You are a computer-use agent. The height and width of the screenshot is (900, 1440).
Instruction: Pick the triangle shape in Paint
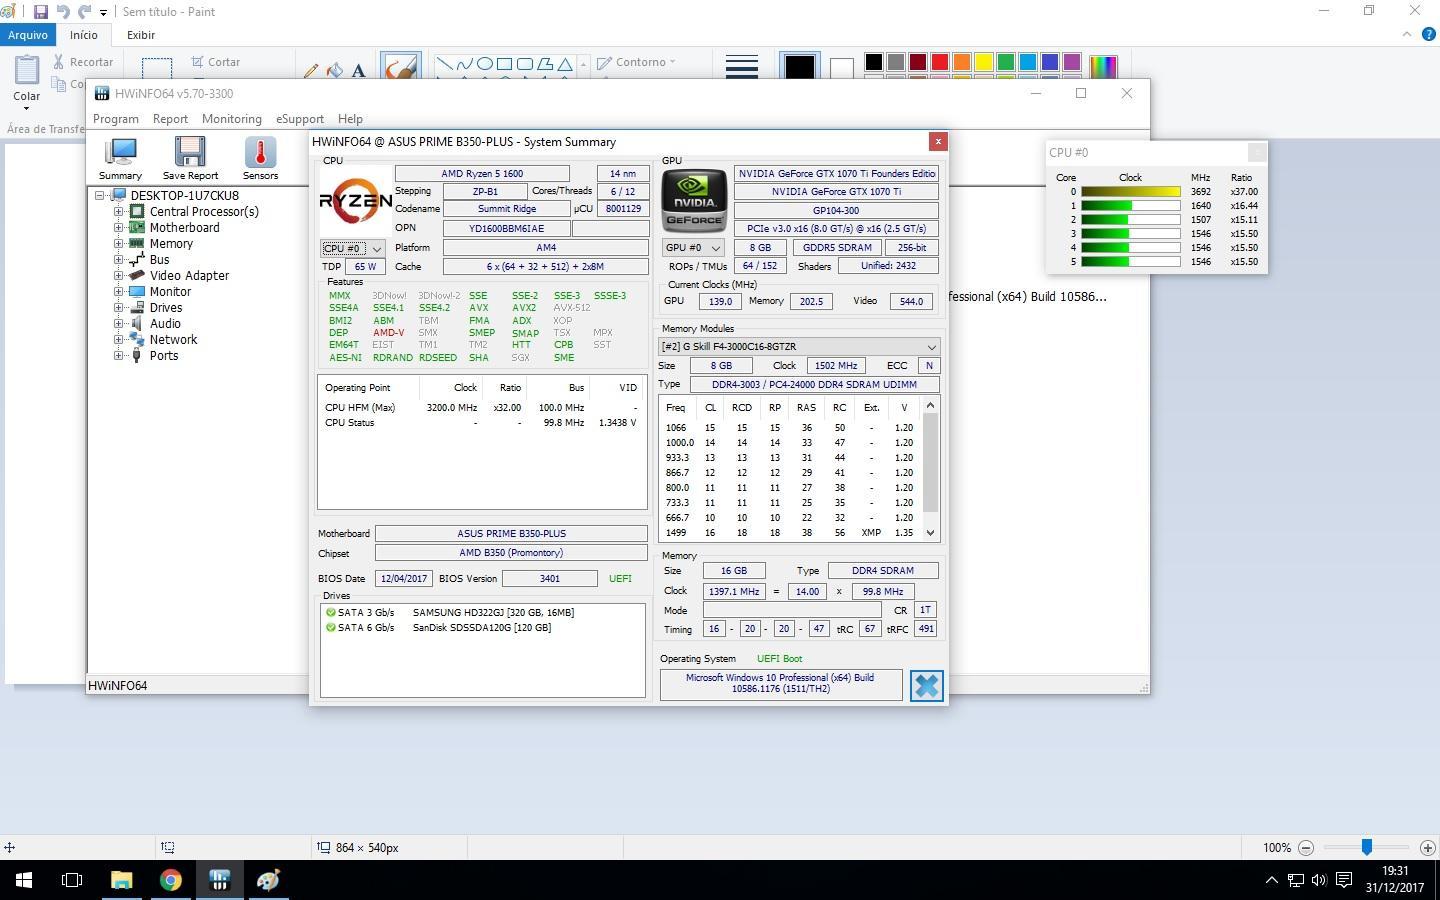[x=565, y=64]
